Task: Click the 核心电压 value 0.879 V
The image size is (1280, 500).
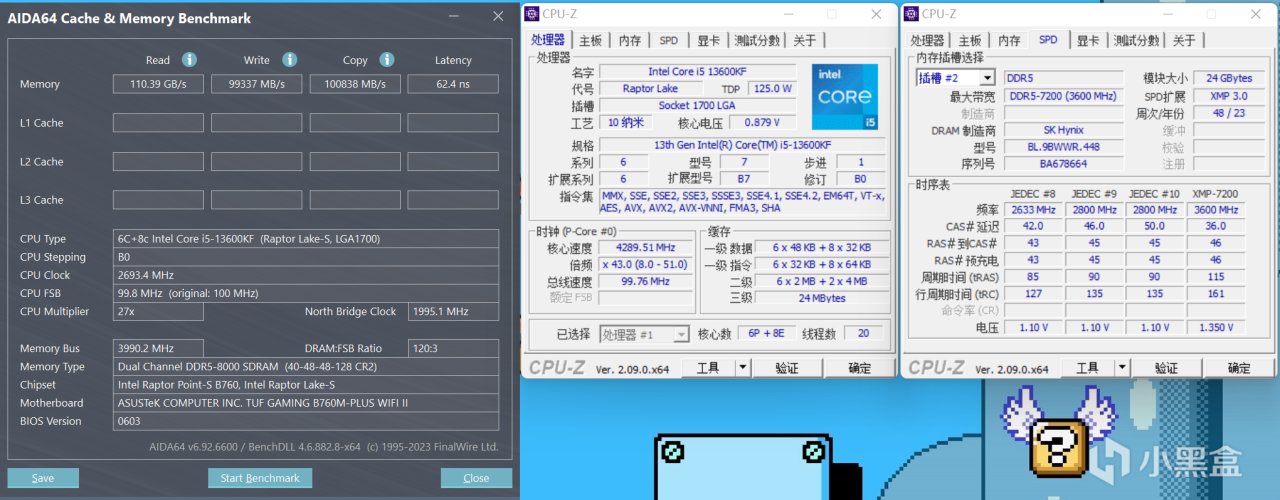Action: [x=763, y=123]
